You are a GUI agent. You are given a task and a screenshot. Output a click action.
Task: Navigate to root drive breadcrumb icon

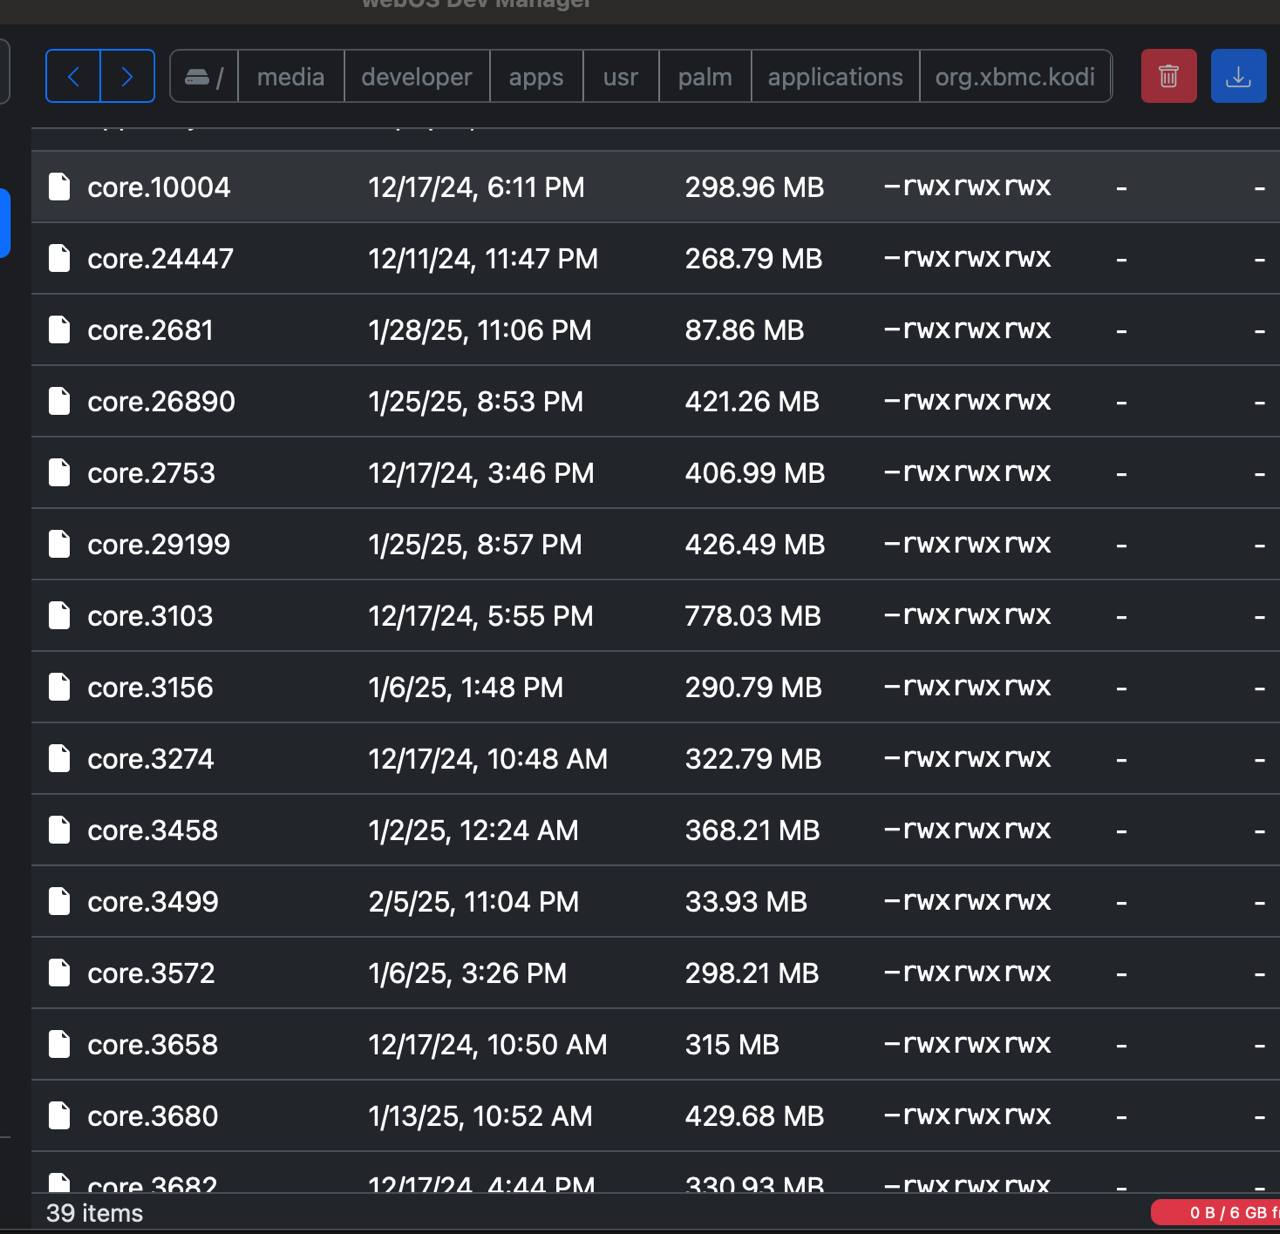[204, 77]
